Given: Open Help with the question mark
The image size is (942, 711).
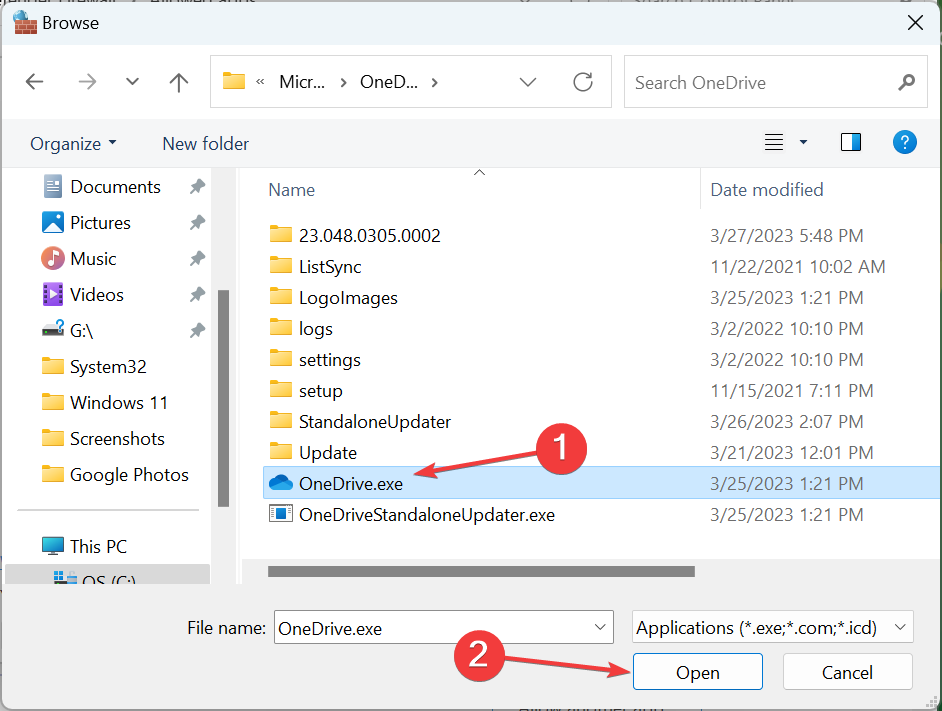Looking at the screenshot, I should pyautogui.click(x=904, y=142).
